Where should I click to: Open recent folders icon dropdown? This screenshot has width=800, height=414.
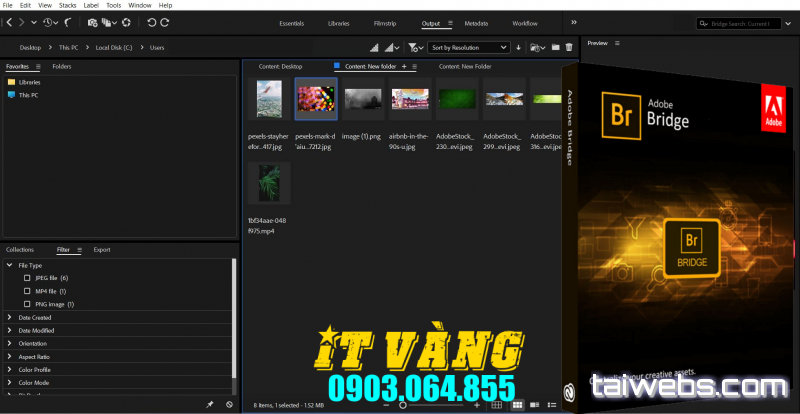[x=538, y=47]
